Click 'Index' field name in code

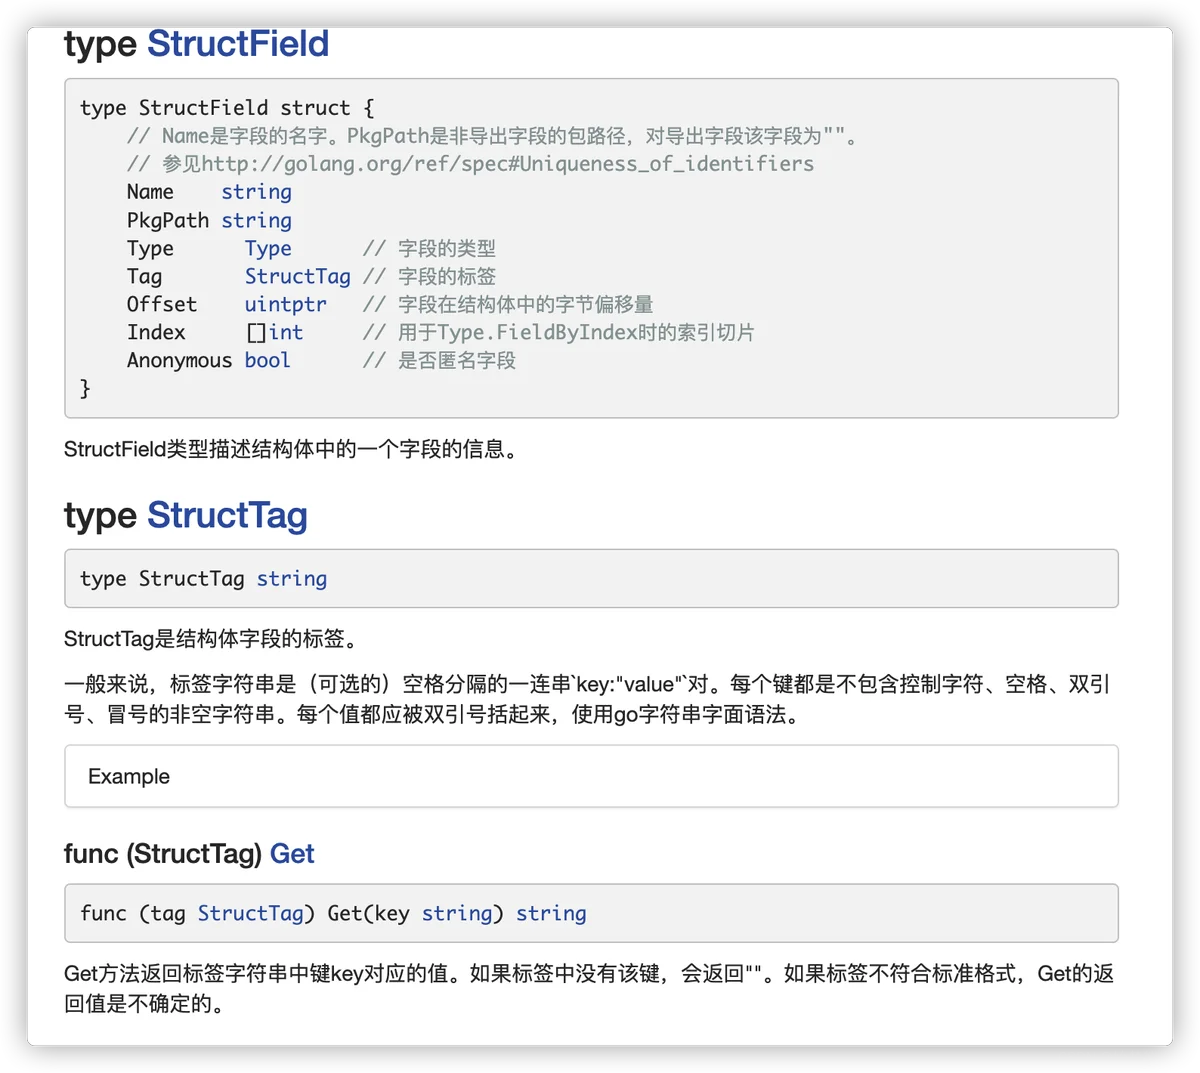tap(156, 332)
